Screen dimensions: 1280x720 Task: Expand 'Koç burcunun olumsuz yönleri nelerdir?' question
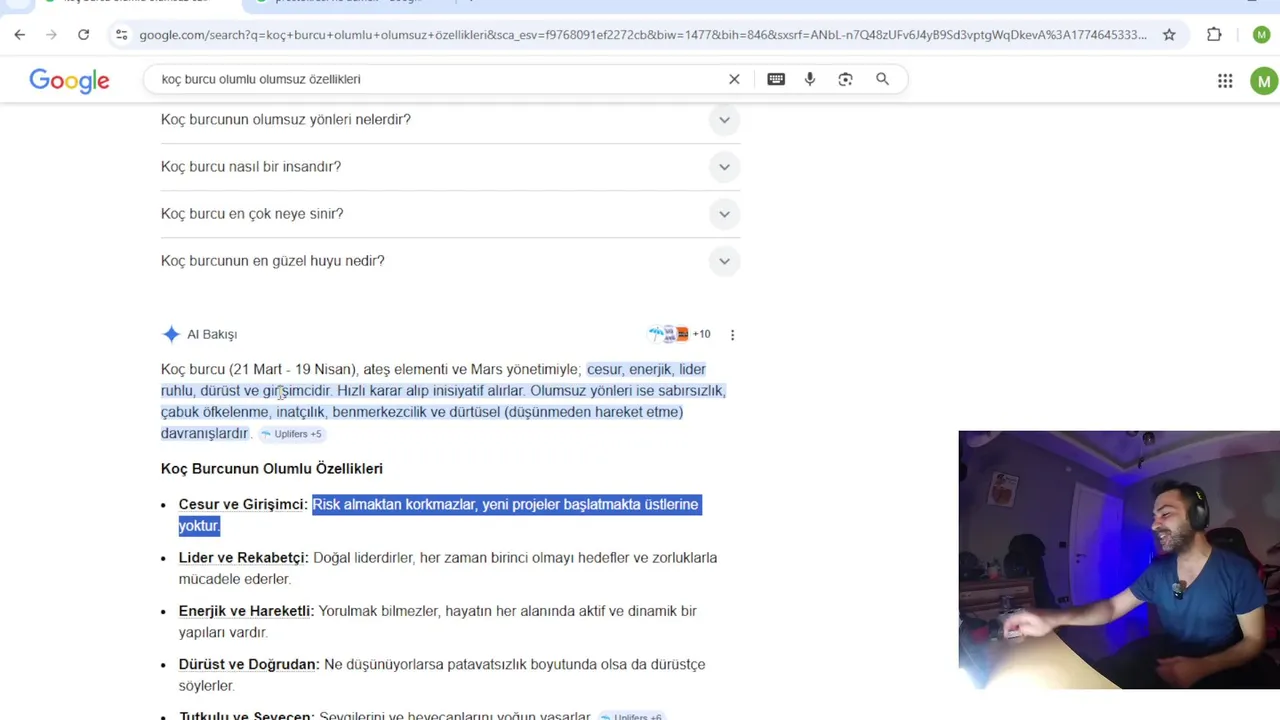click(450, 120)
